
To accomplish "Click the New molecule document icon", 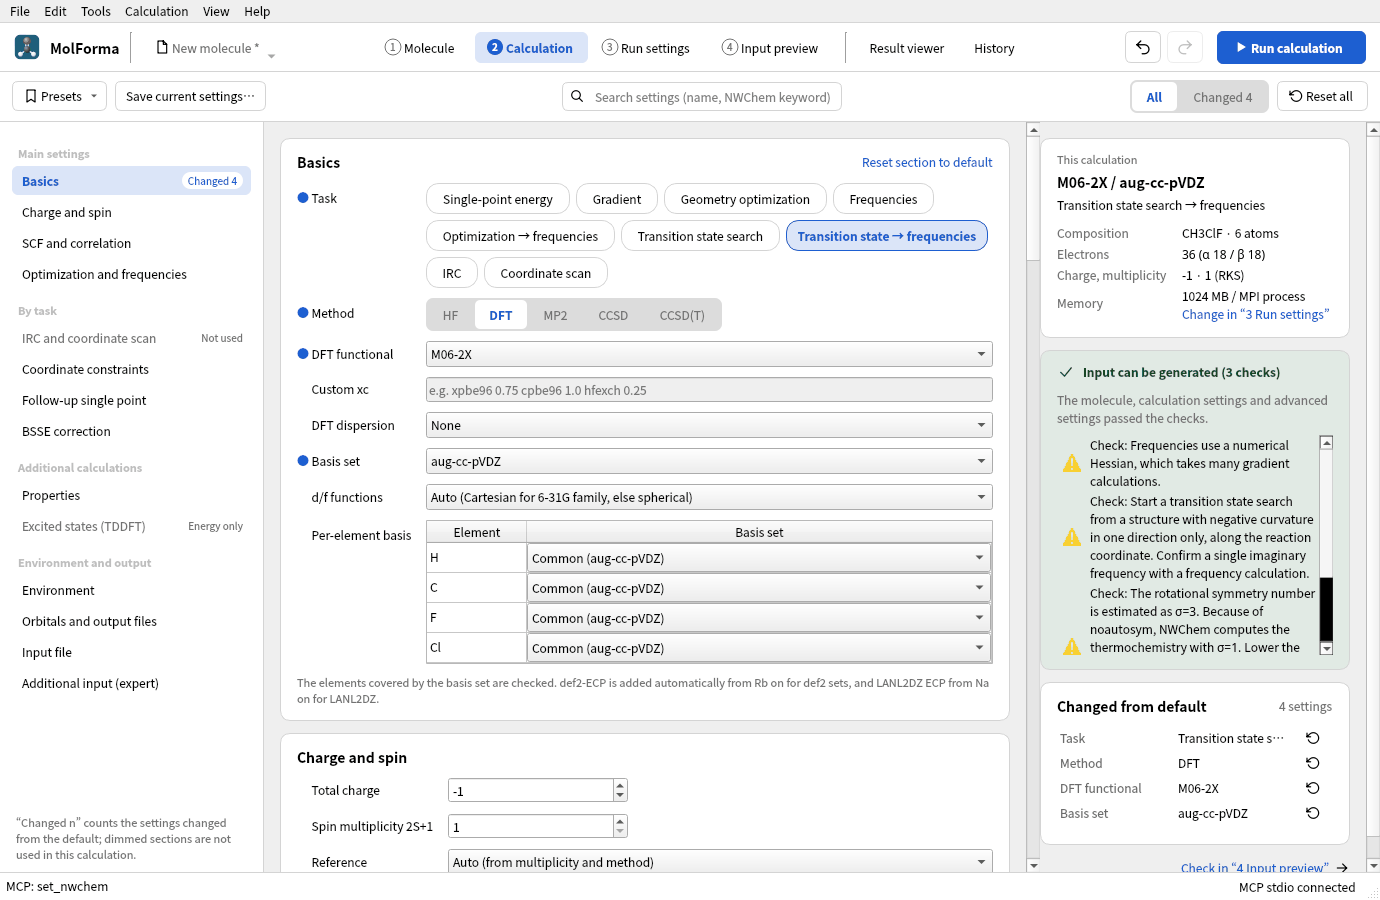I will pos(162,47).
